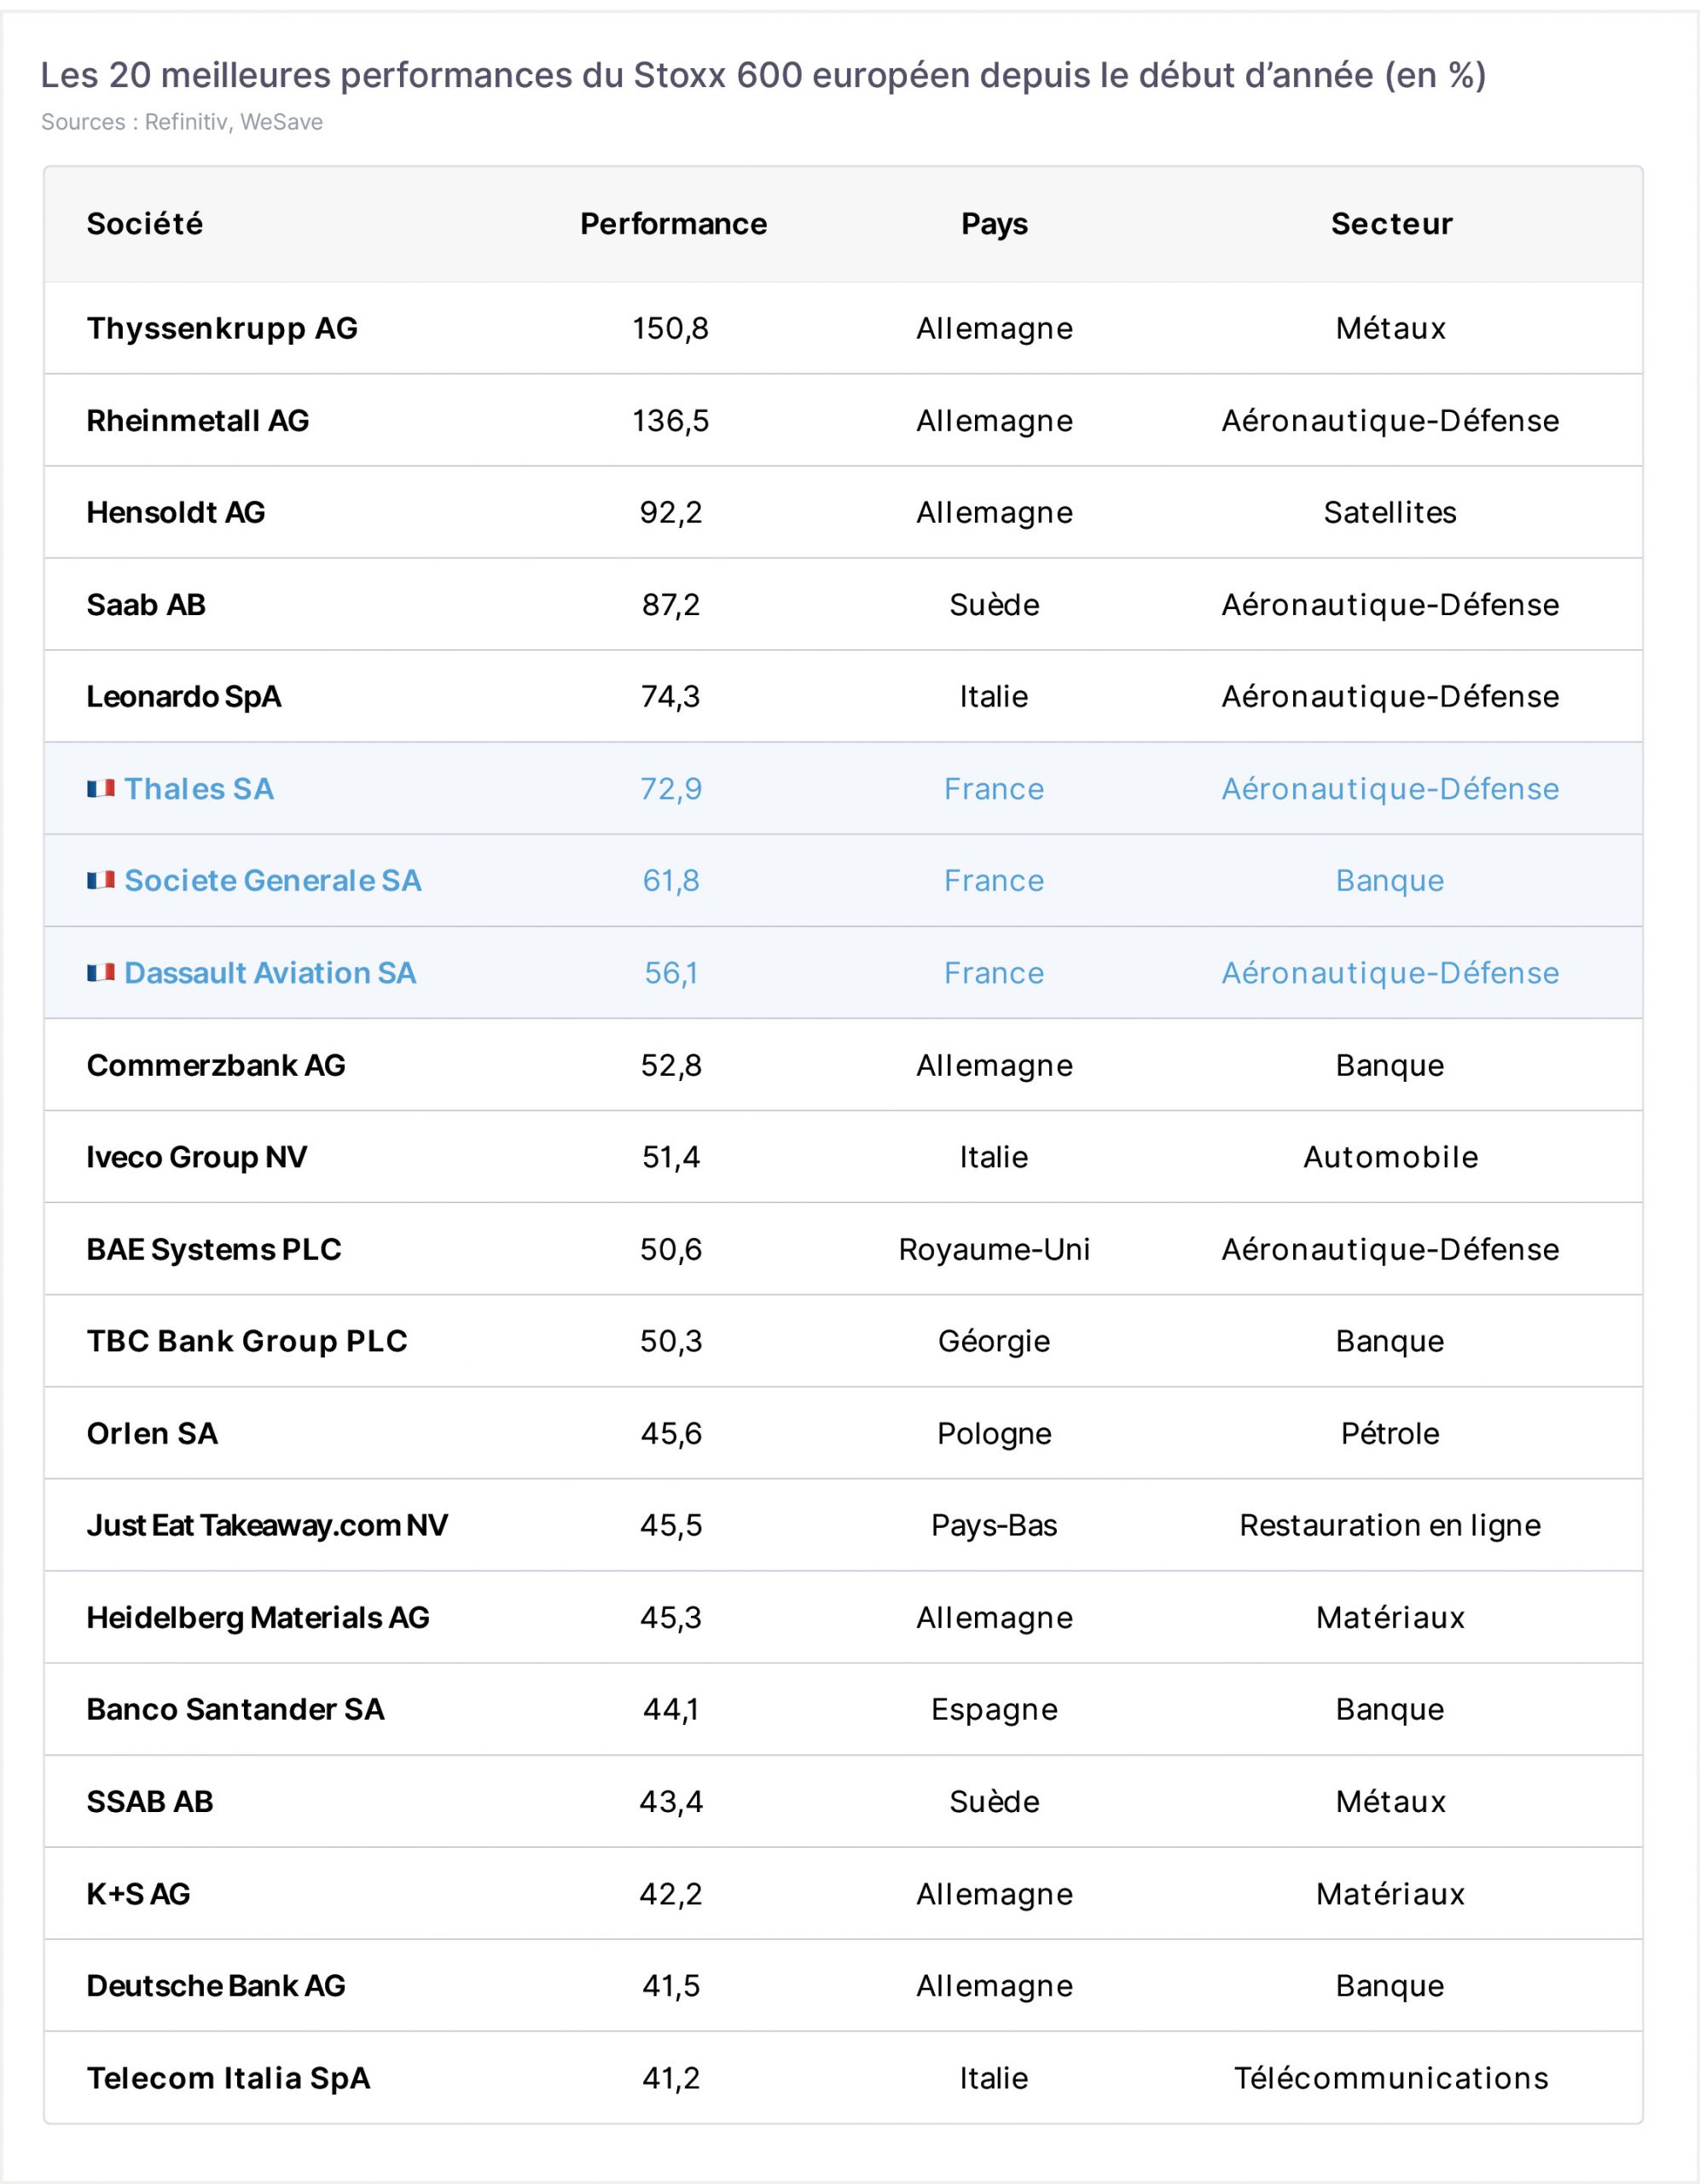Select Telecom Italia SpA Télécommunications cell
The height and width of the screenshot is (2184, 1700).
[1391, 2079]
